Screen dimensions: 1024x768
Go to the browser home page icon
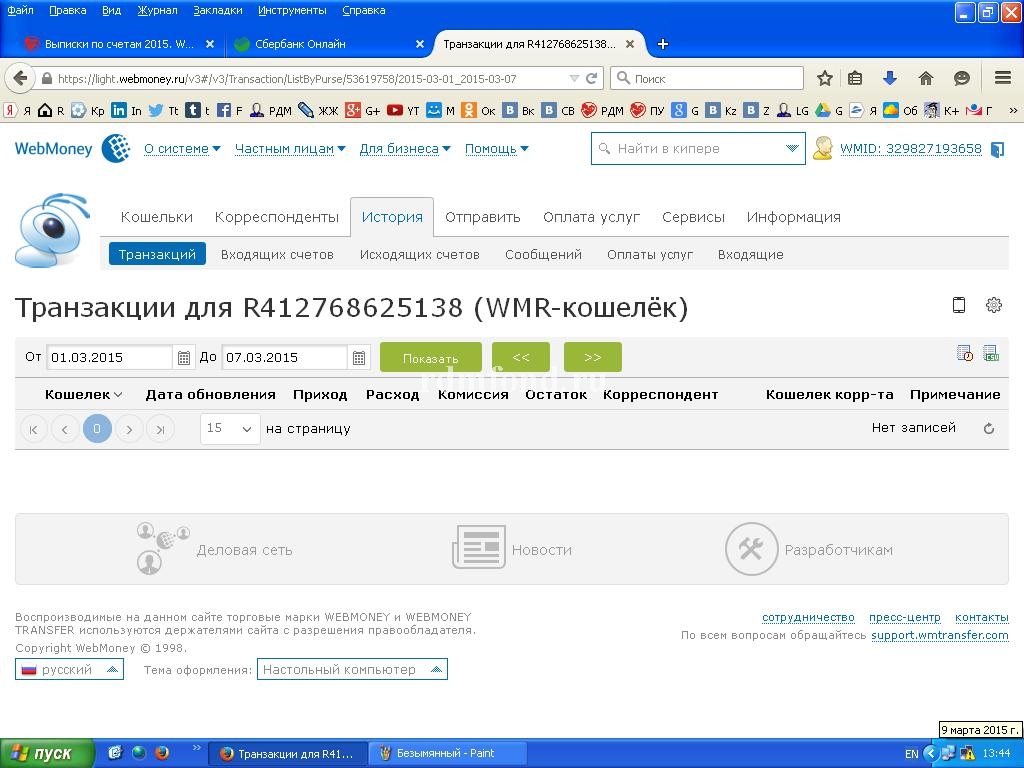(x=925, y=78)
